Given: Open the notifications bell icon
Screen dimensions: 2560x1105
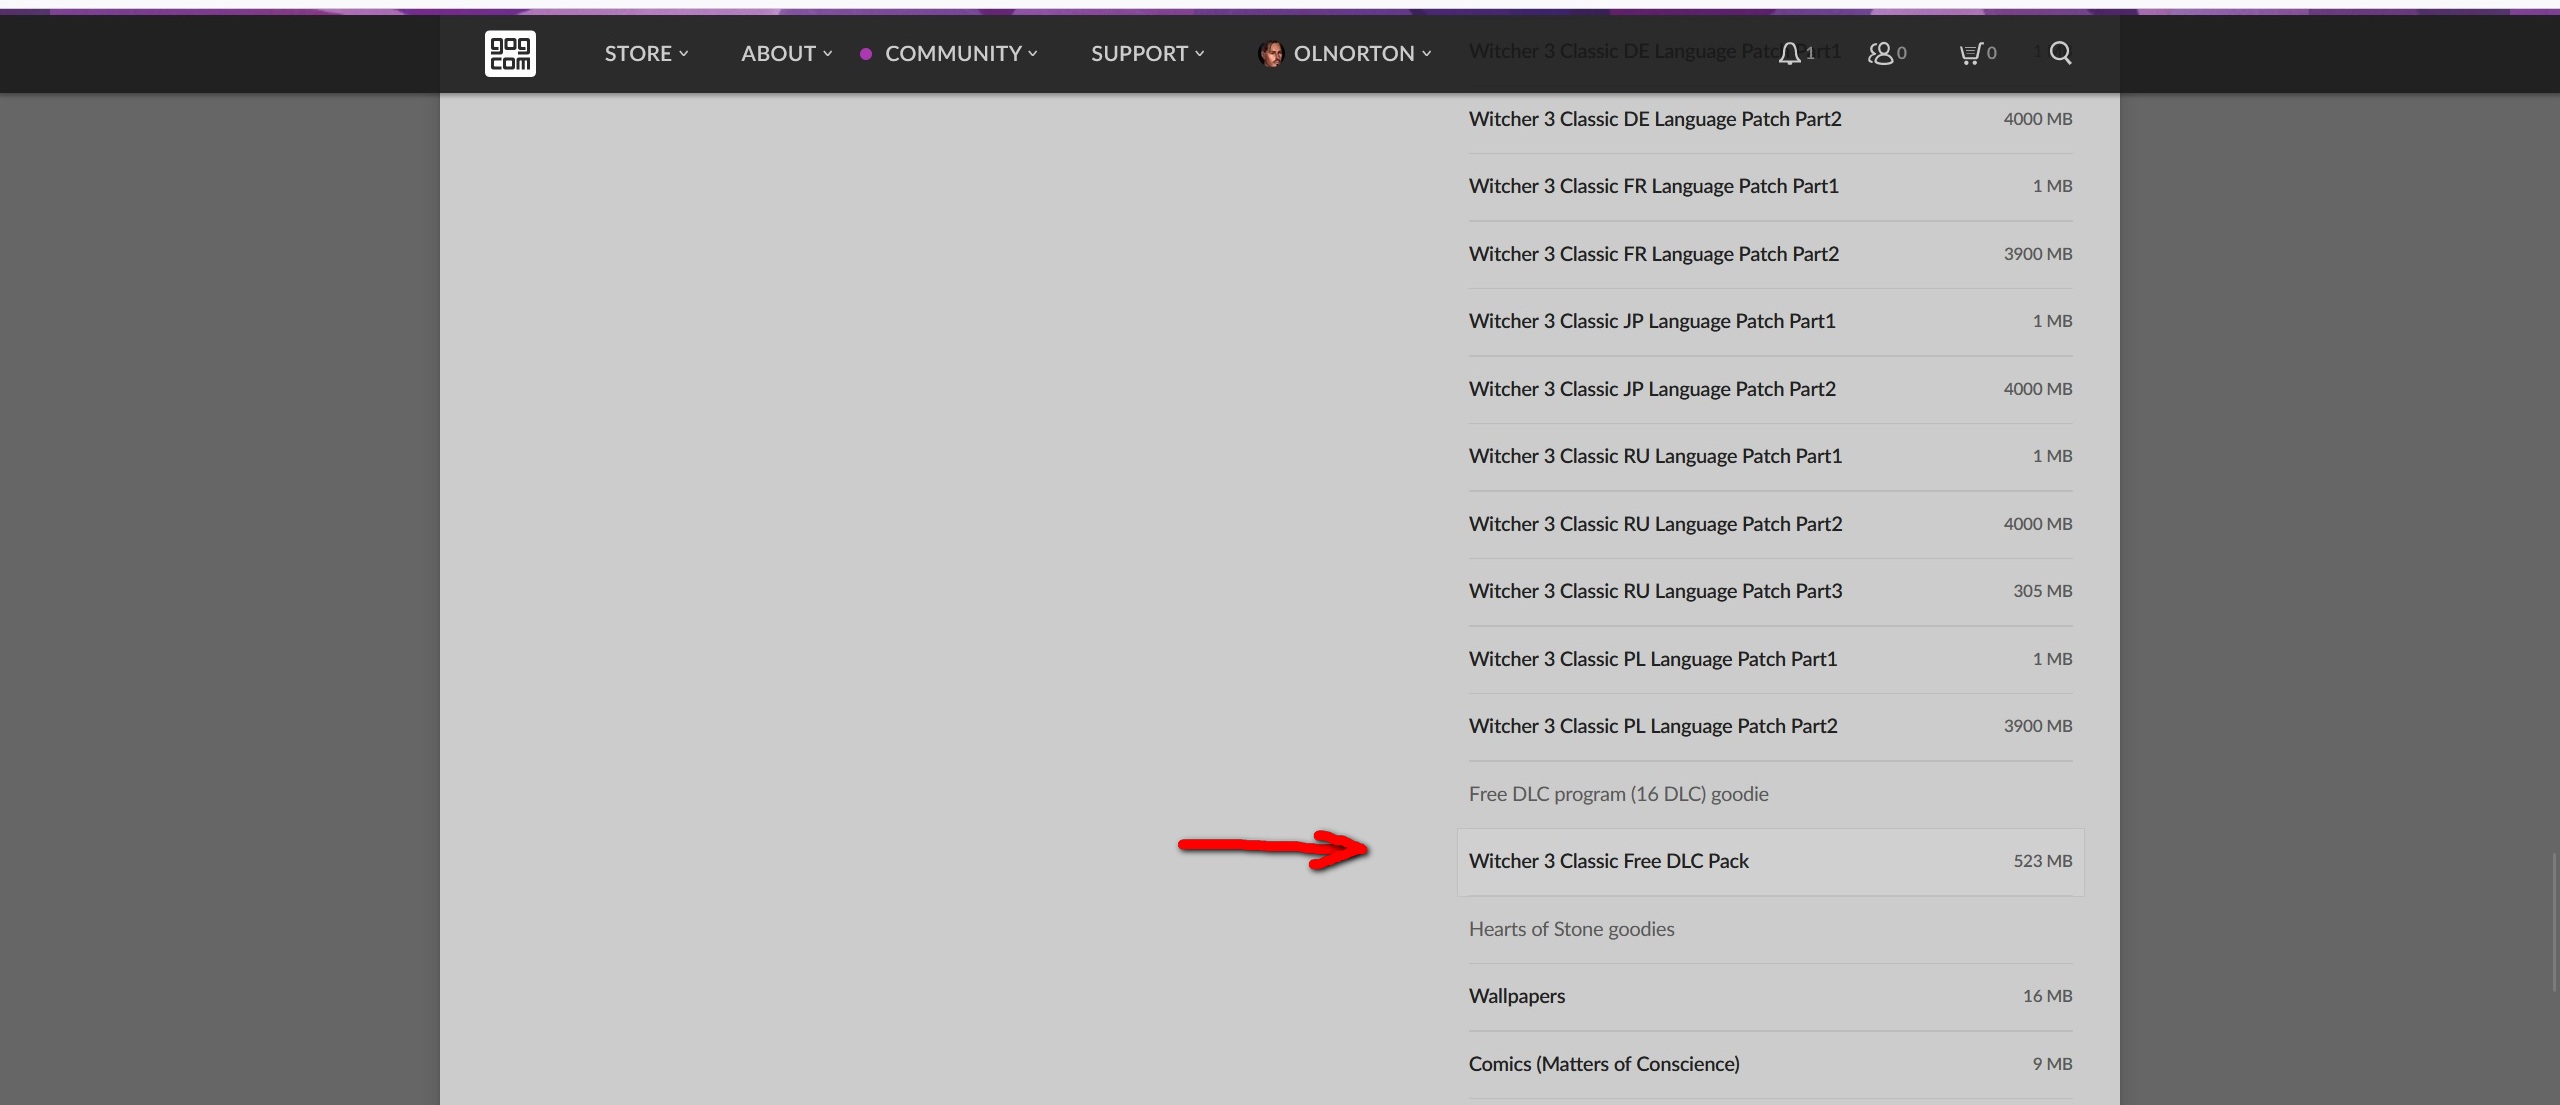Looking at the screenshot, I should pos(1789,53).
